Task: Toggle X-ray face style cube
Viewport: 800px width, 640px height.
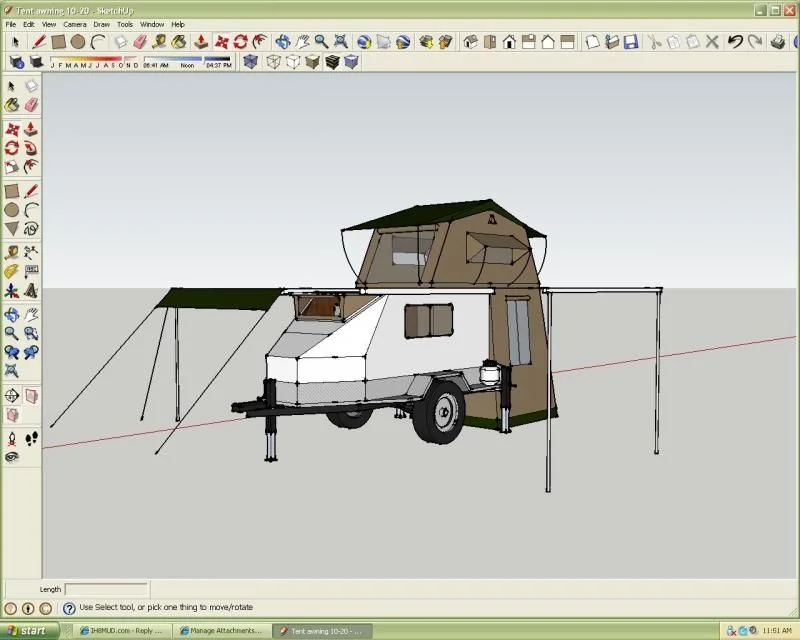Action: [250, 62]
